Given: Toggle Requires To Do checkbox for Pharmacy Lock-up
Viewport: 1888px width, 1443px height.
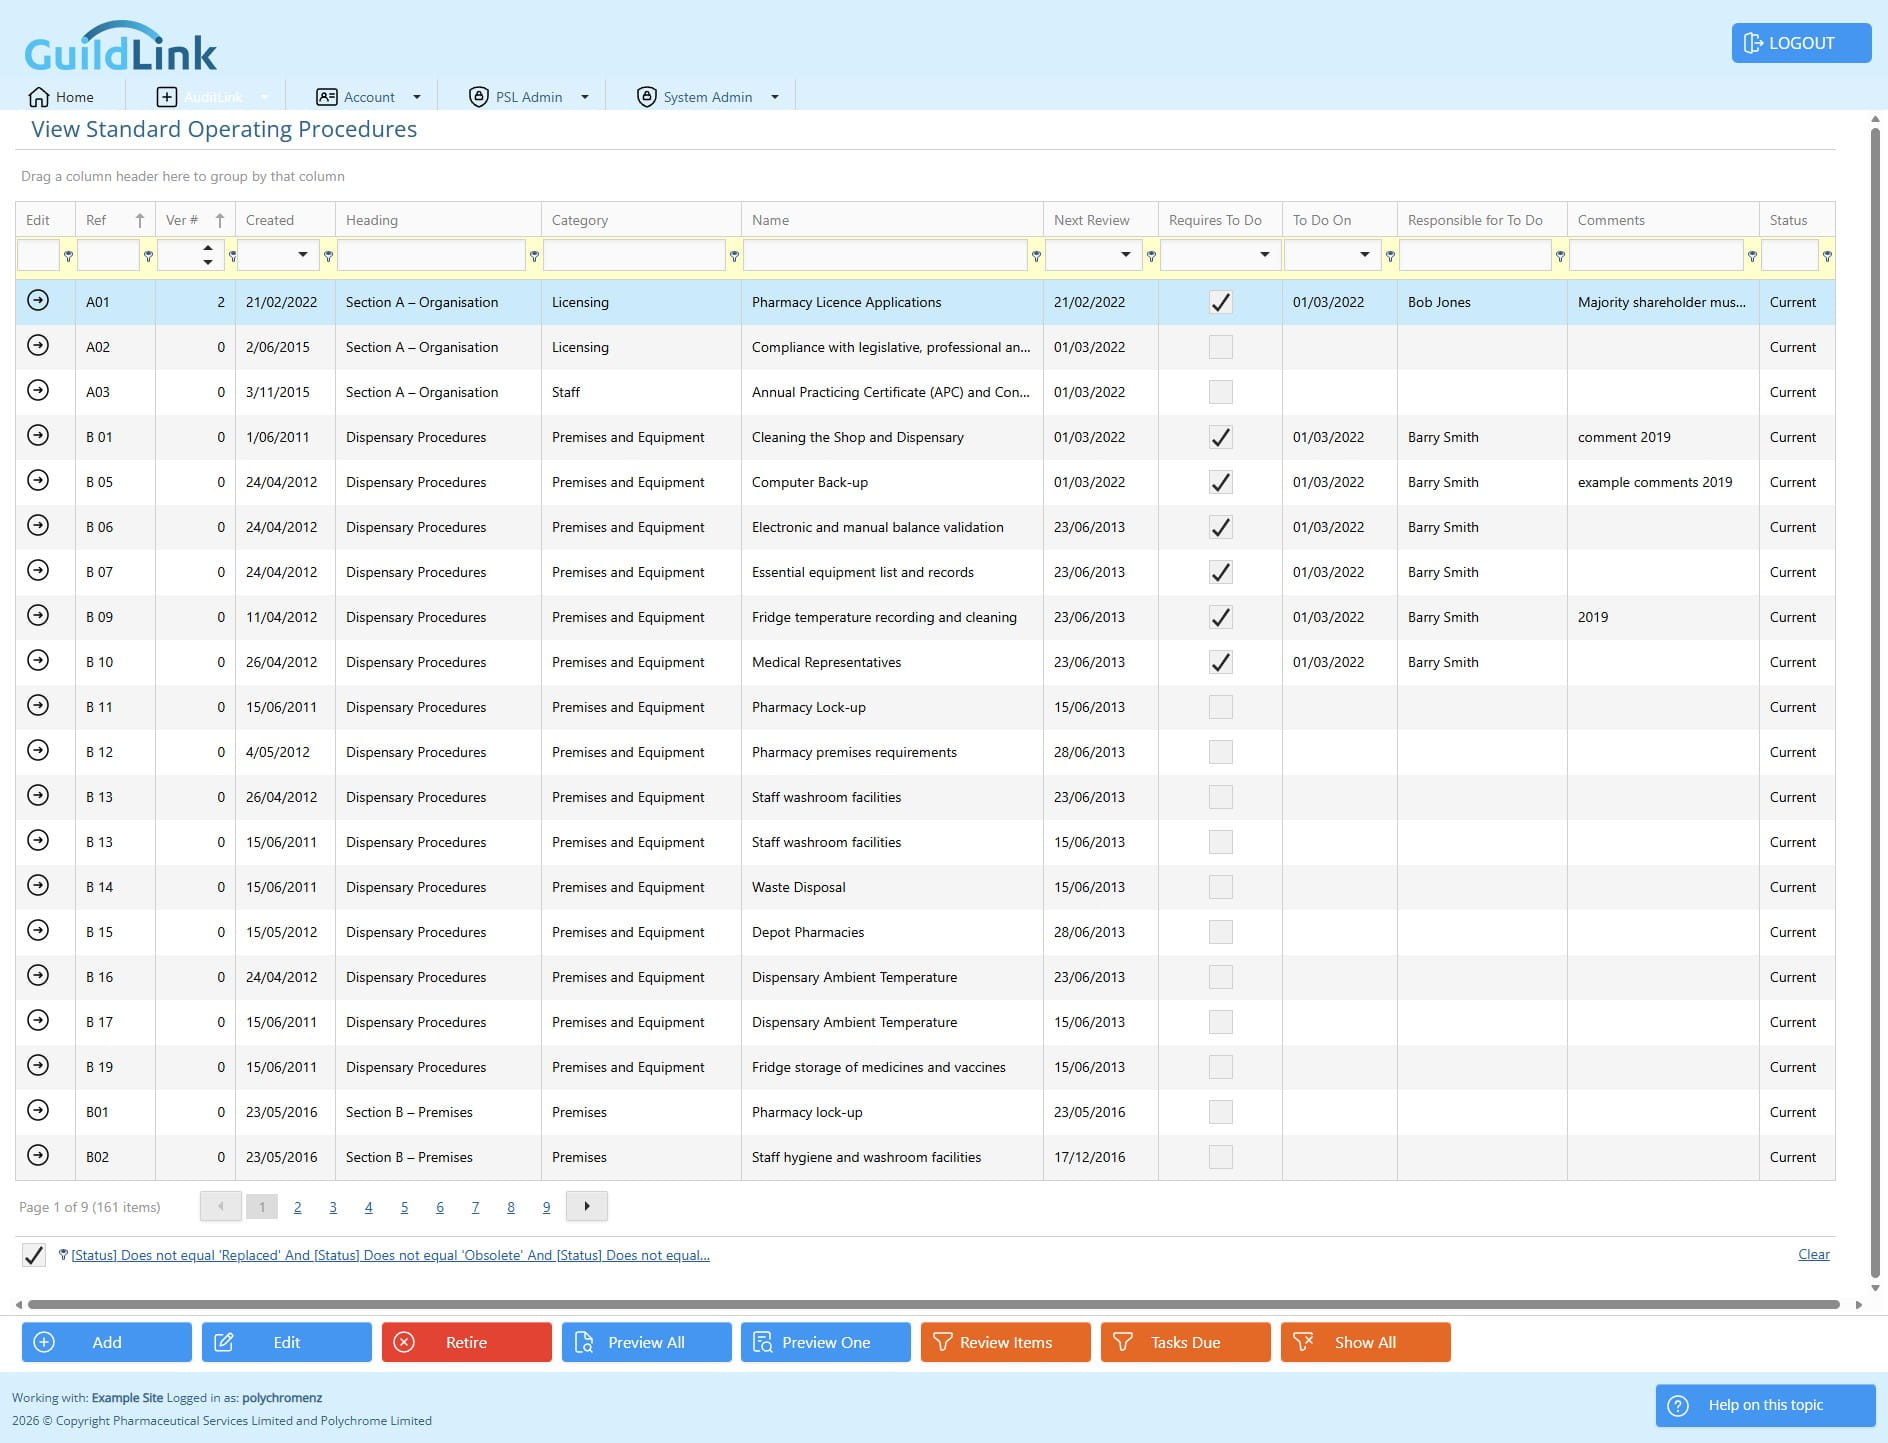Looking at the screenshot, I should (1220, 707).
